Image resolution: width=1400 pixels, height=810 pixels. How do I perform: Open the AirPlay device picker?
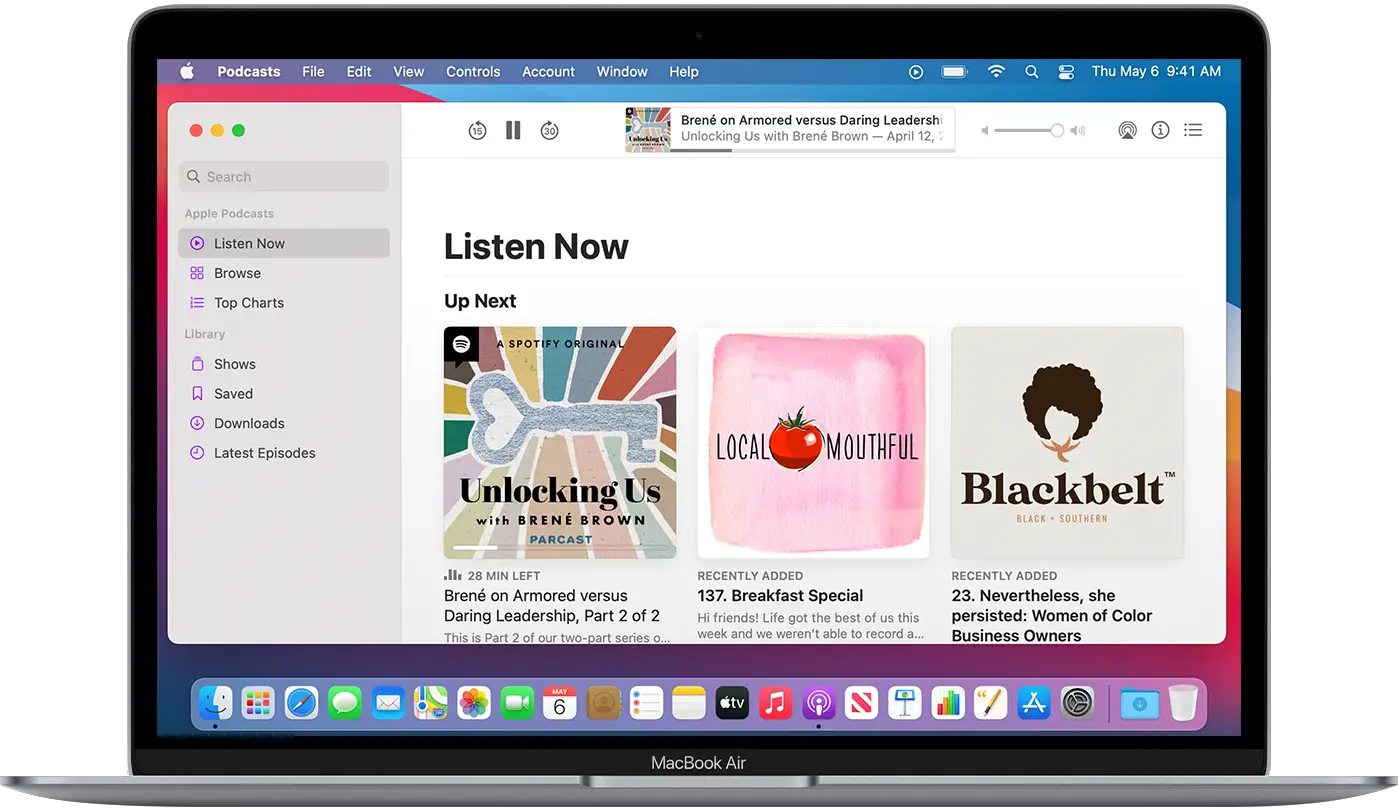coord(1128,130)
